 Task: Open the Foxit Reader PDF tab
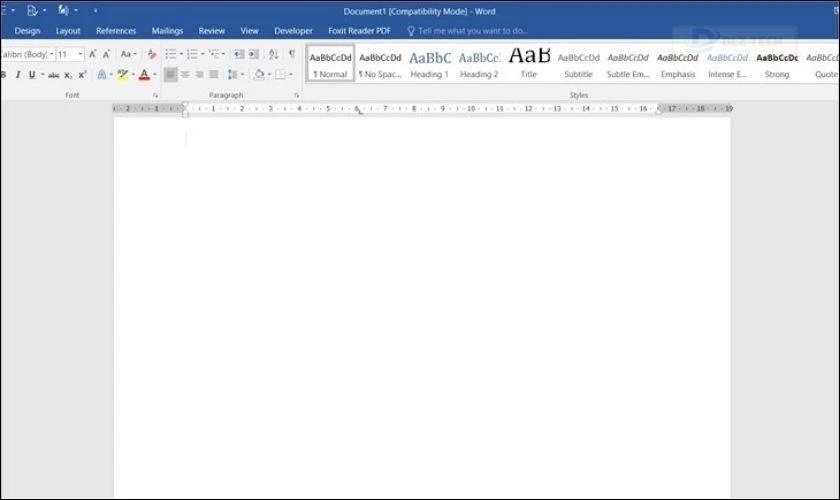pyautogui.click(x=359, y=31)
